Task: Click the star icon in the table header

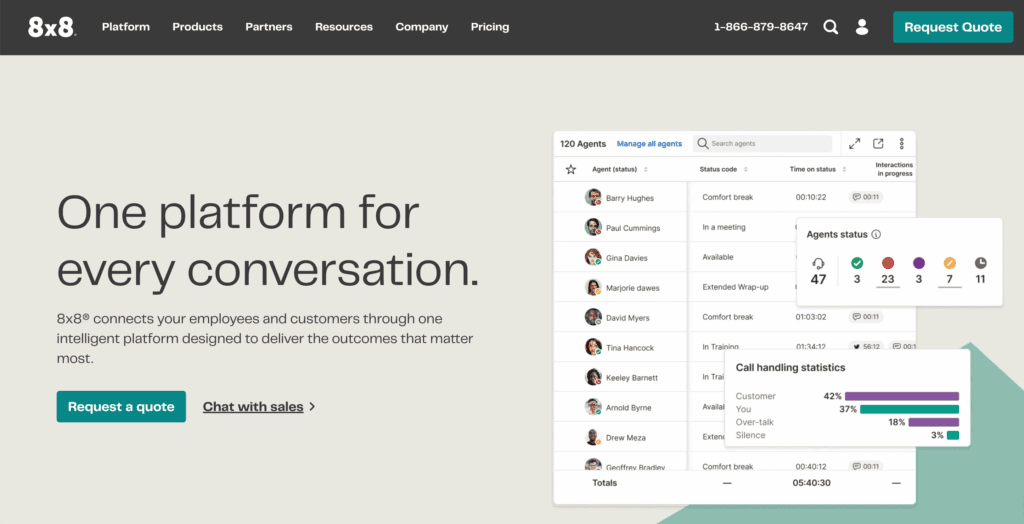Action: click(x=571, y=170)
